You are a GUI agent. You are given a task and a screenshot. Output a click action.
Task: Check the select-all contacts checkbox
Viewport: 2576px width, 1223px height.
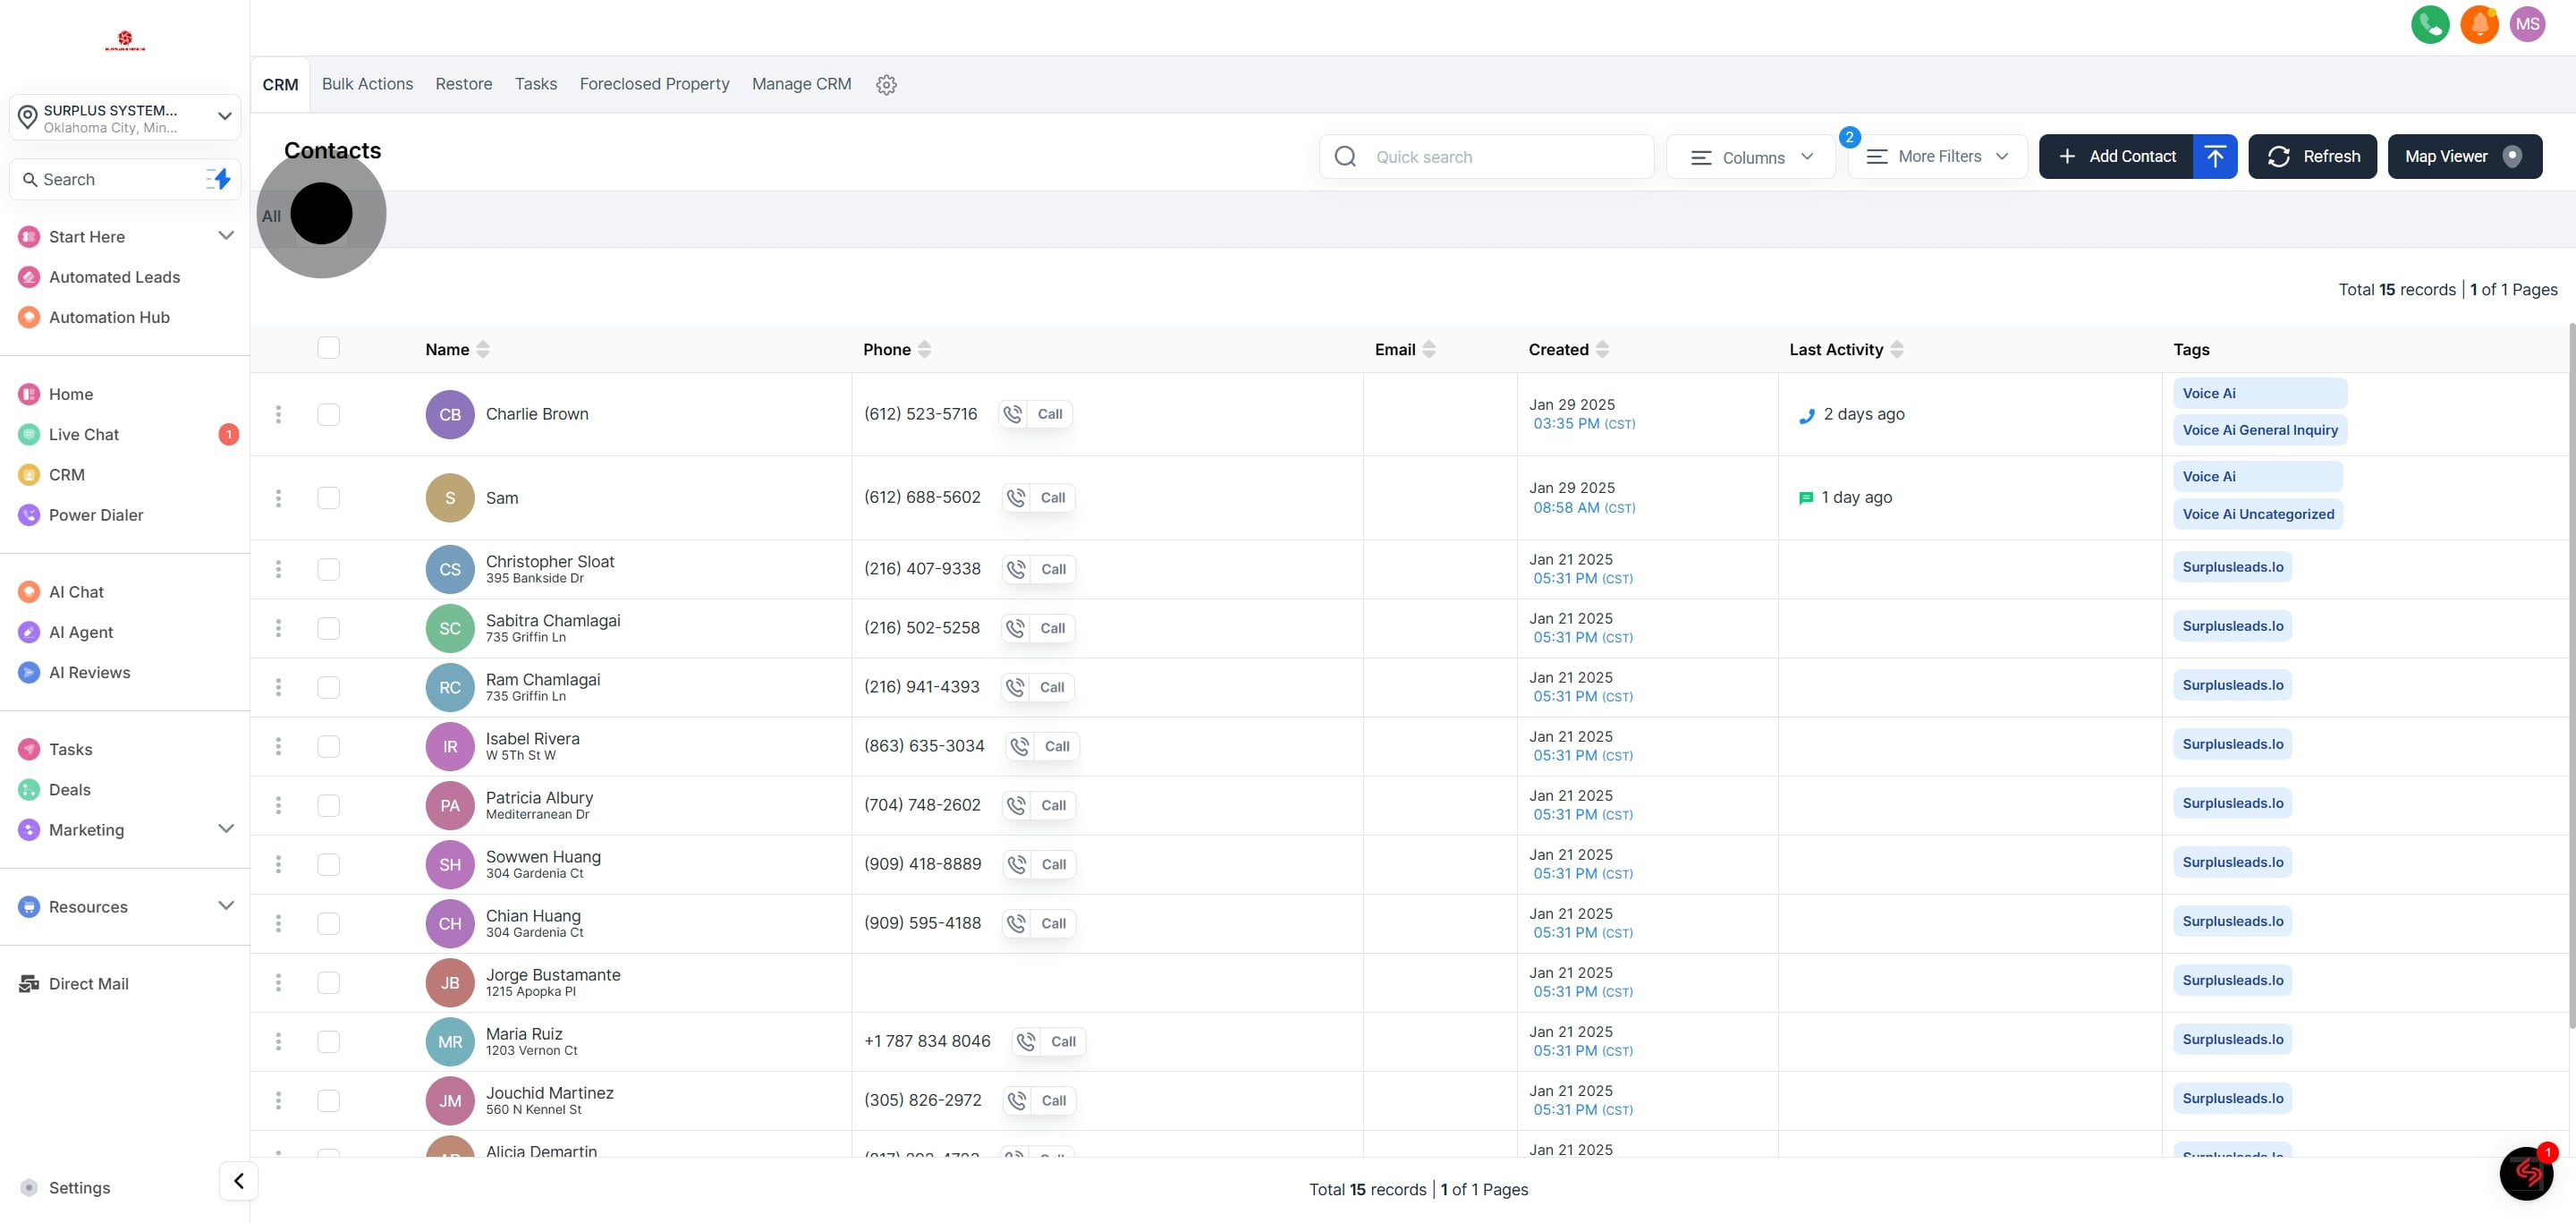pos(328,348)
